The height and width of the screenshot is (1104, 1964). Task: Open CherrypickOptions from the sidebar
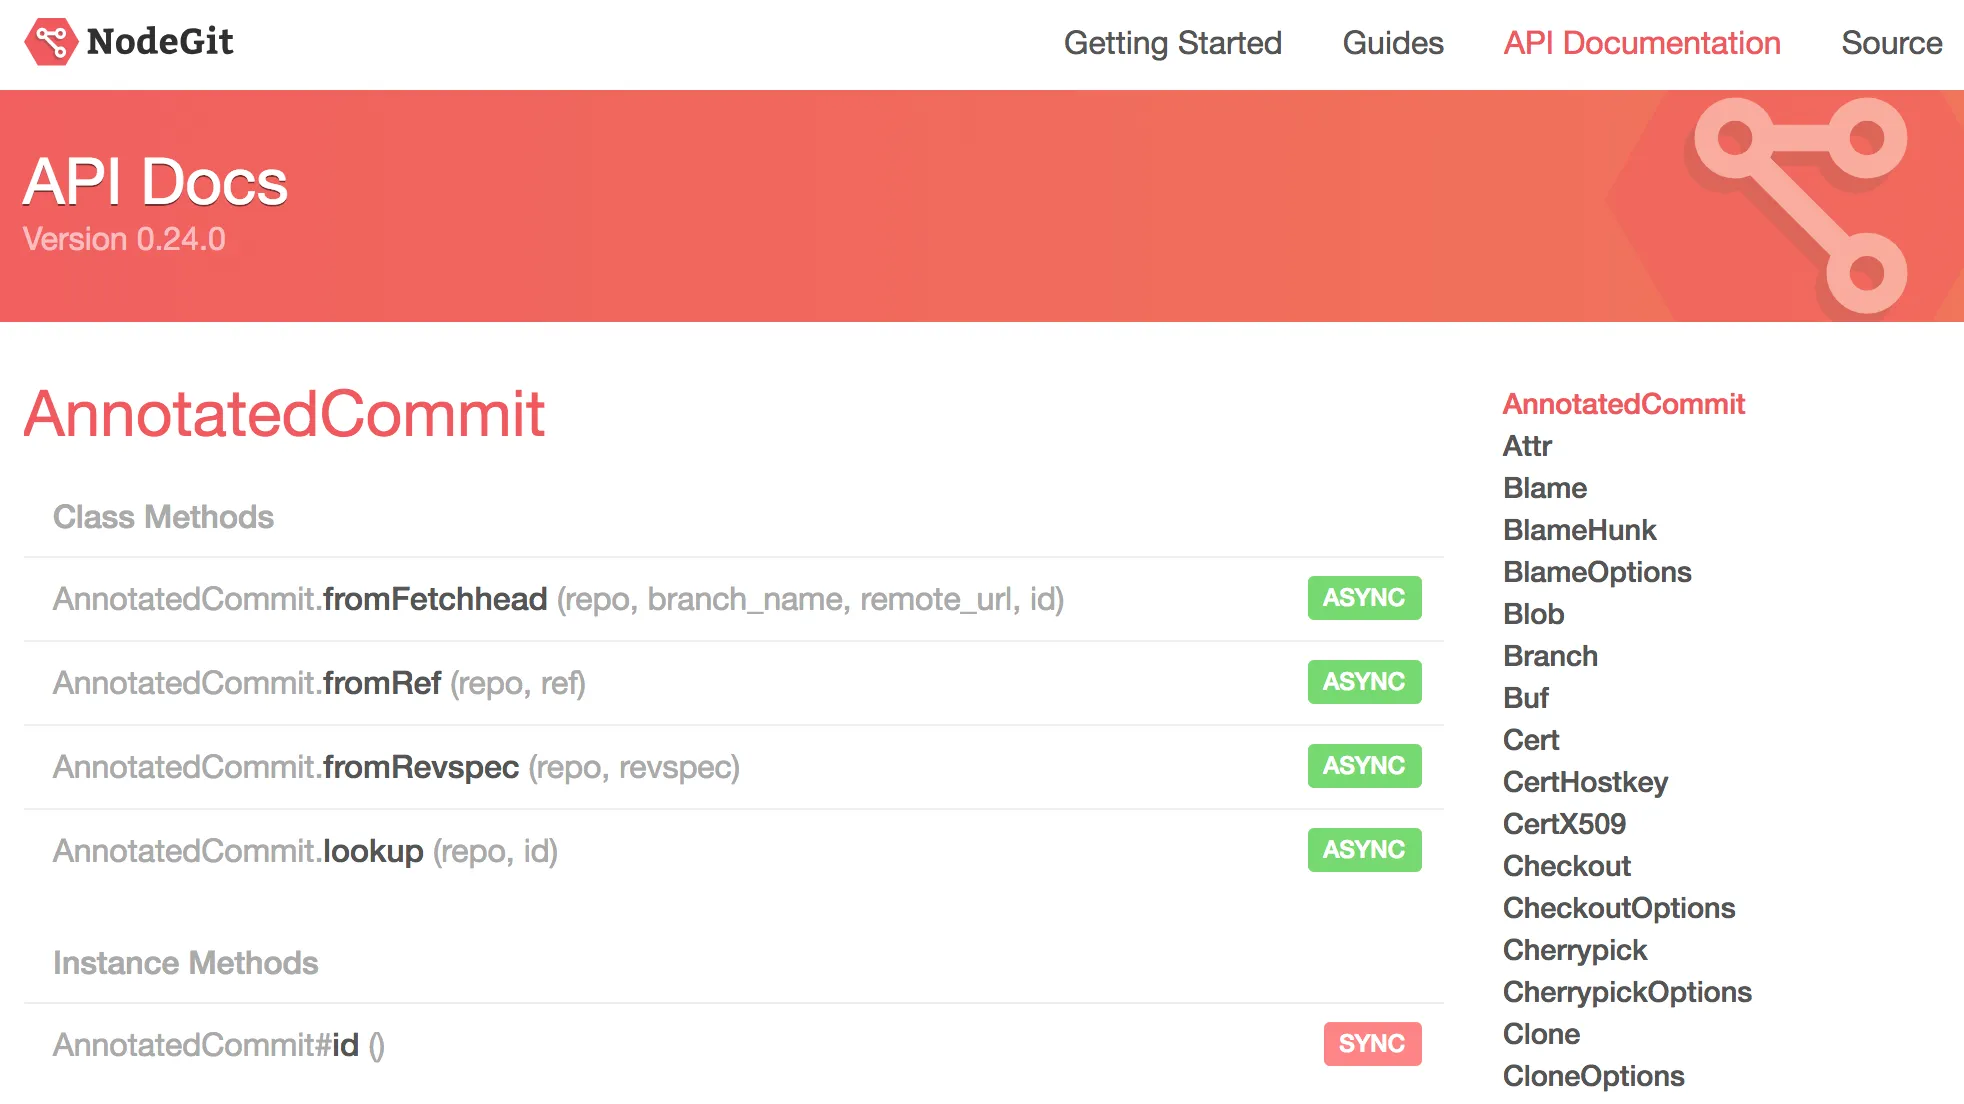(1627, 992)
